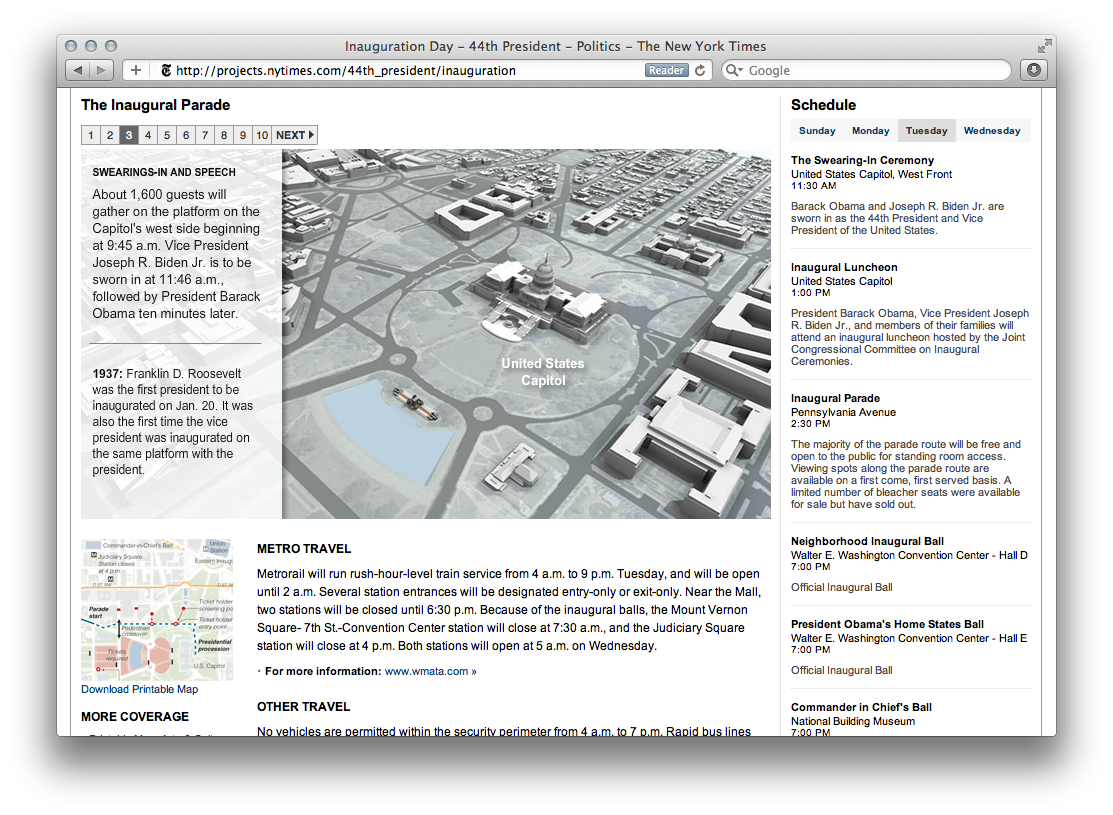Open the www.wmata.com link

coord(427,671)
